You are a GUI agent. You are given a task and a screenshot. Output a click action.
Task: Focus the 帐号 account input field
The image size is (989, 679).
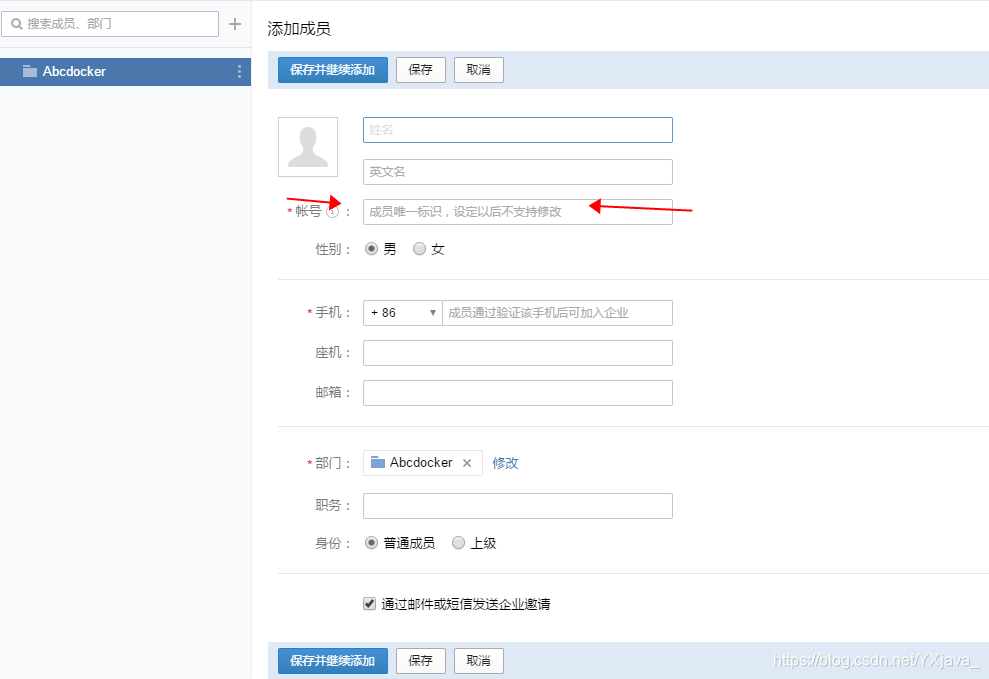coord(518,212)
